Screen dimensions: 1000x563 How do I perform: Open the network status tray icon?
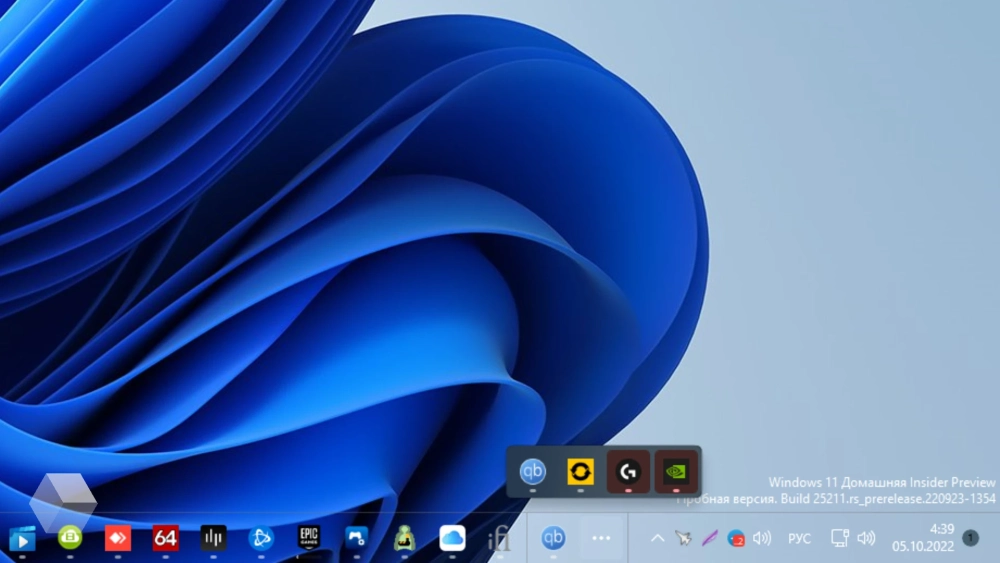[x=840, y=538]
